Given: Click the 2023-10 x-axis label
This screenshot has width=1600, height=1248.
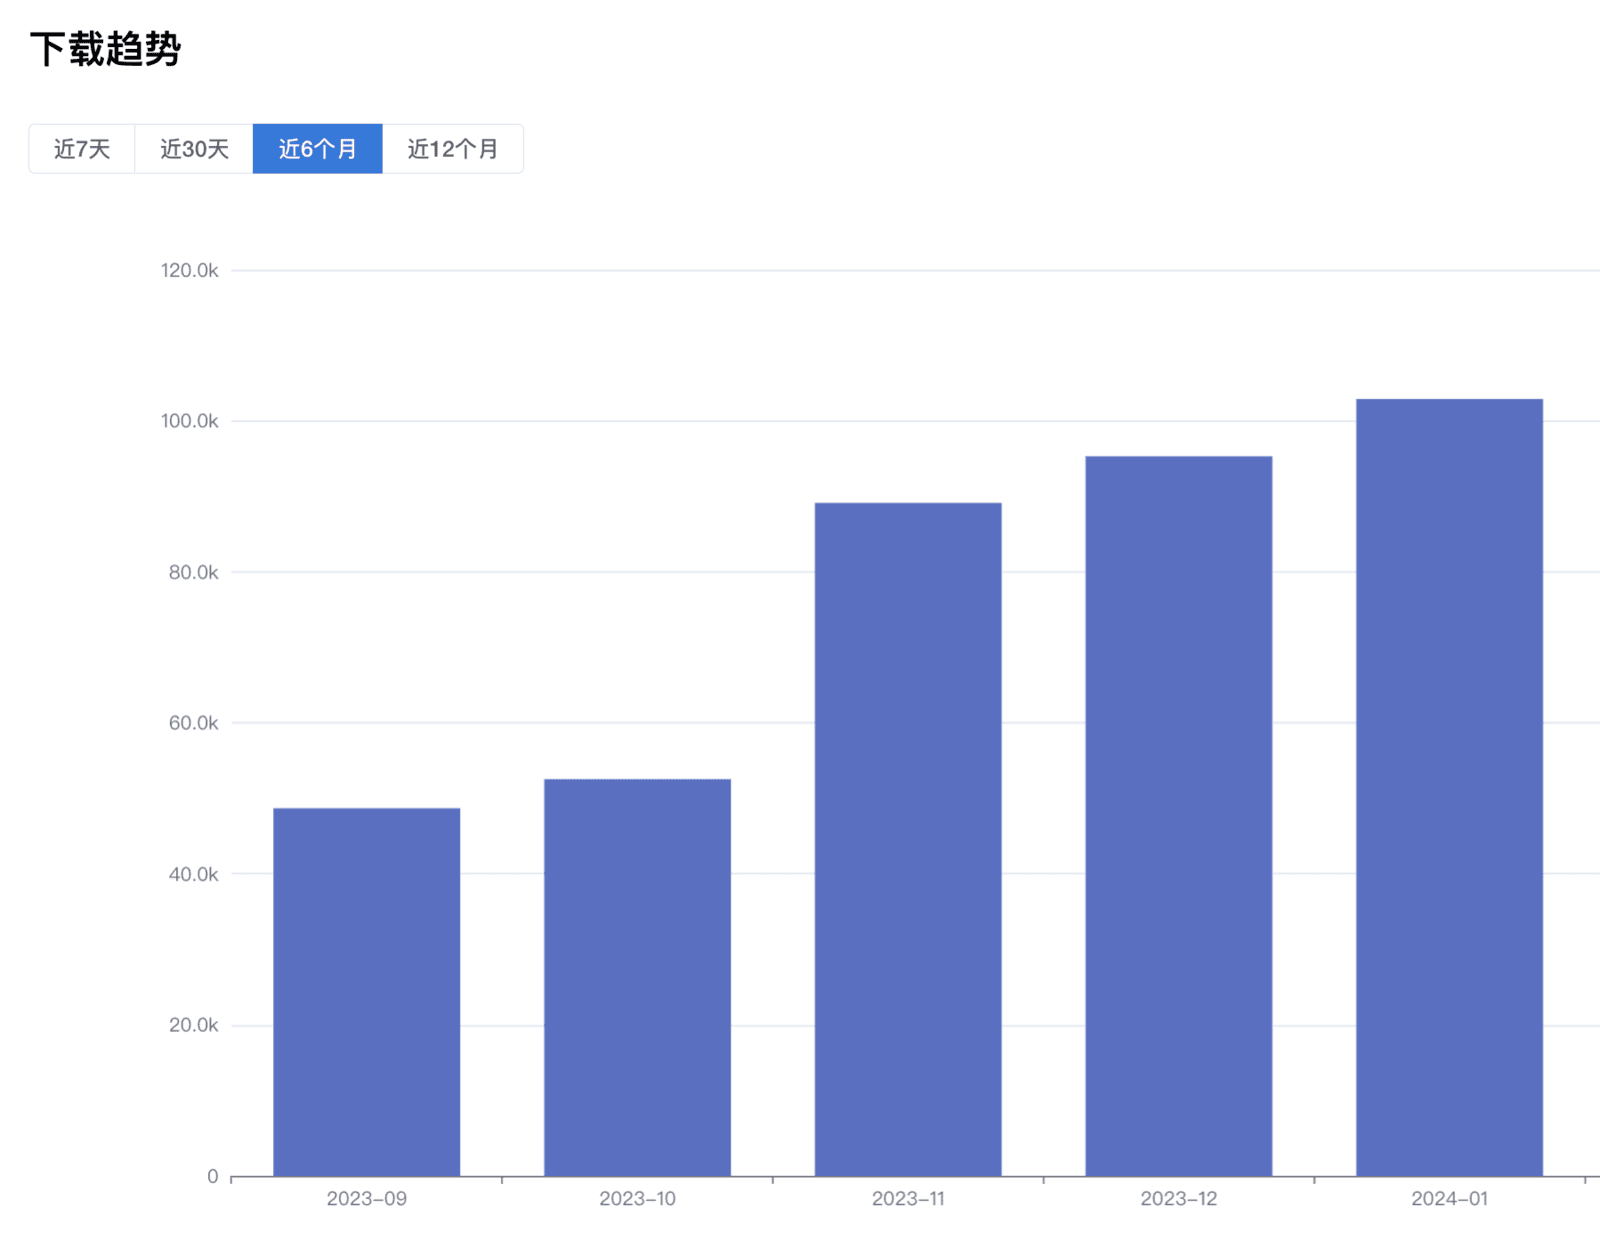Looking at the screenshot, I should click(x=637, y=1199).
